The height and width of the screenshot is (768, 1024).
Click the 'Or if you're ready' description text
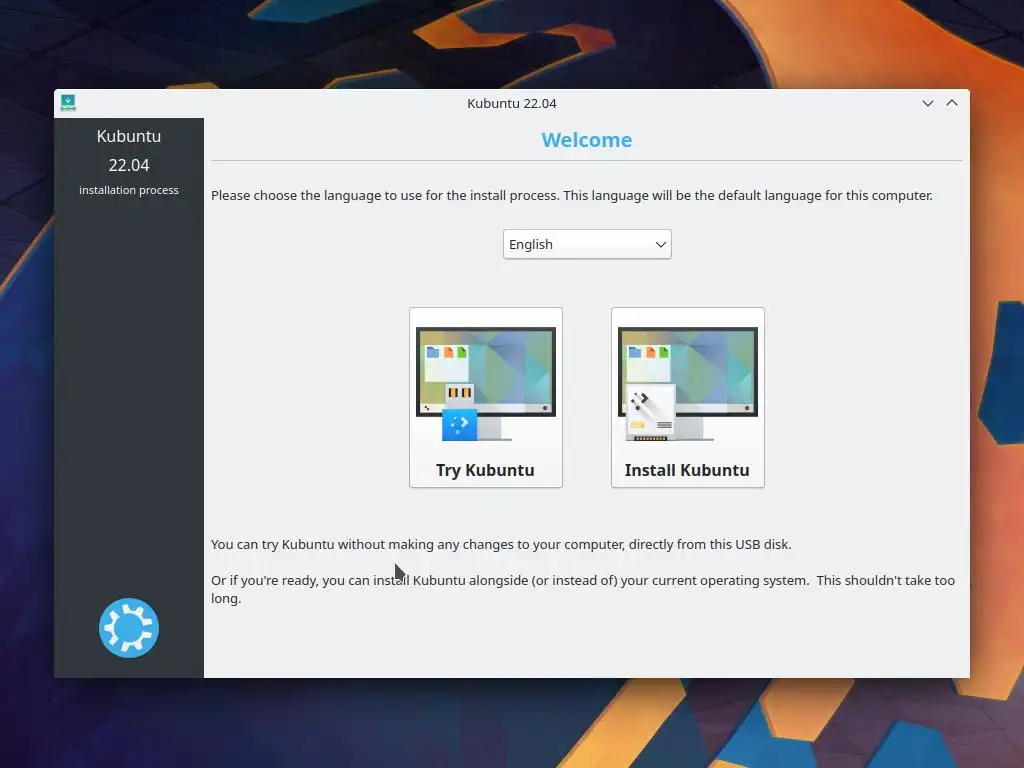click(583, 589)
